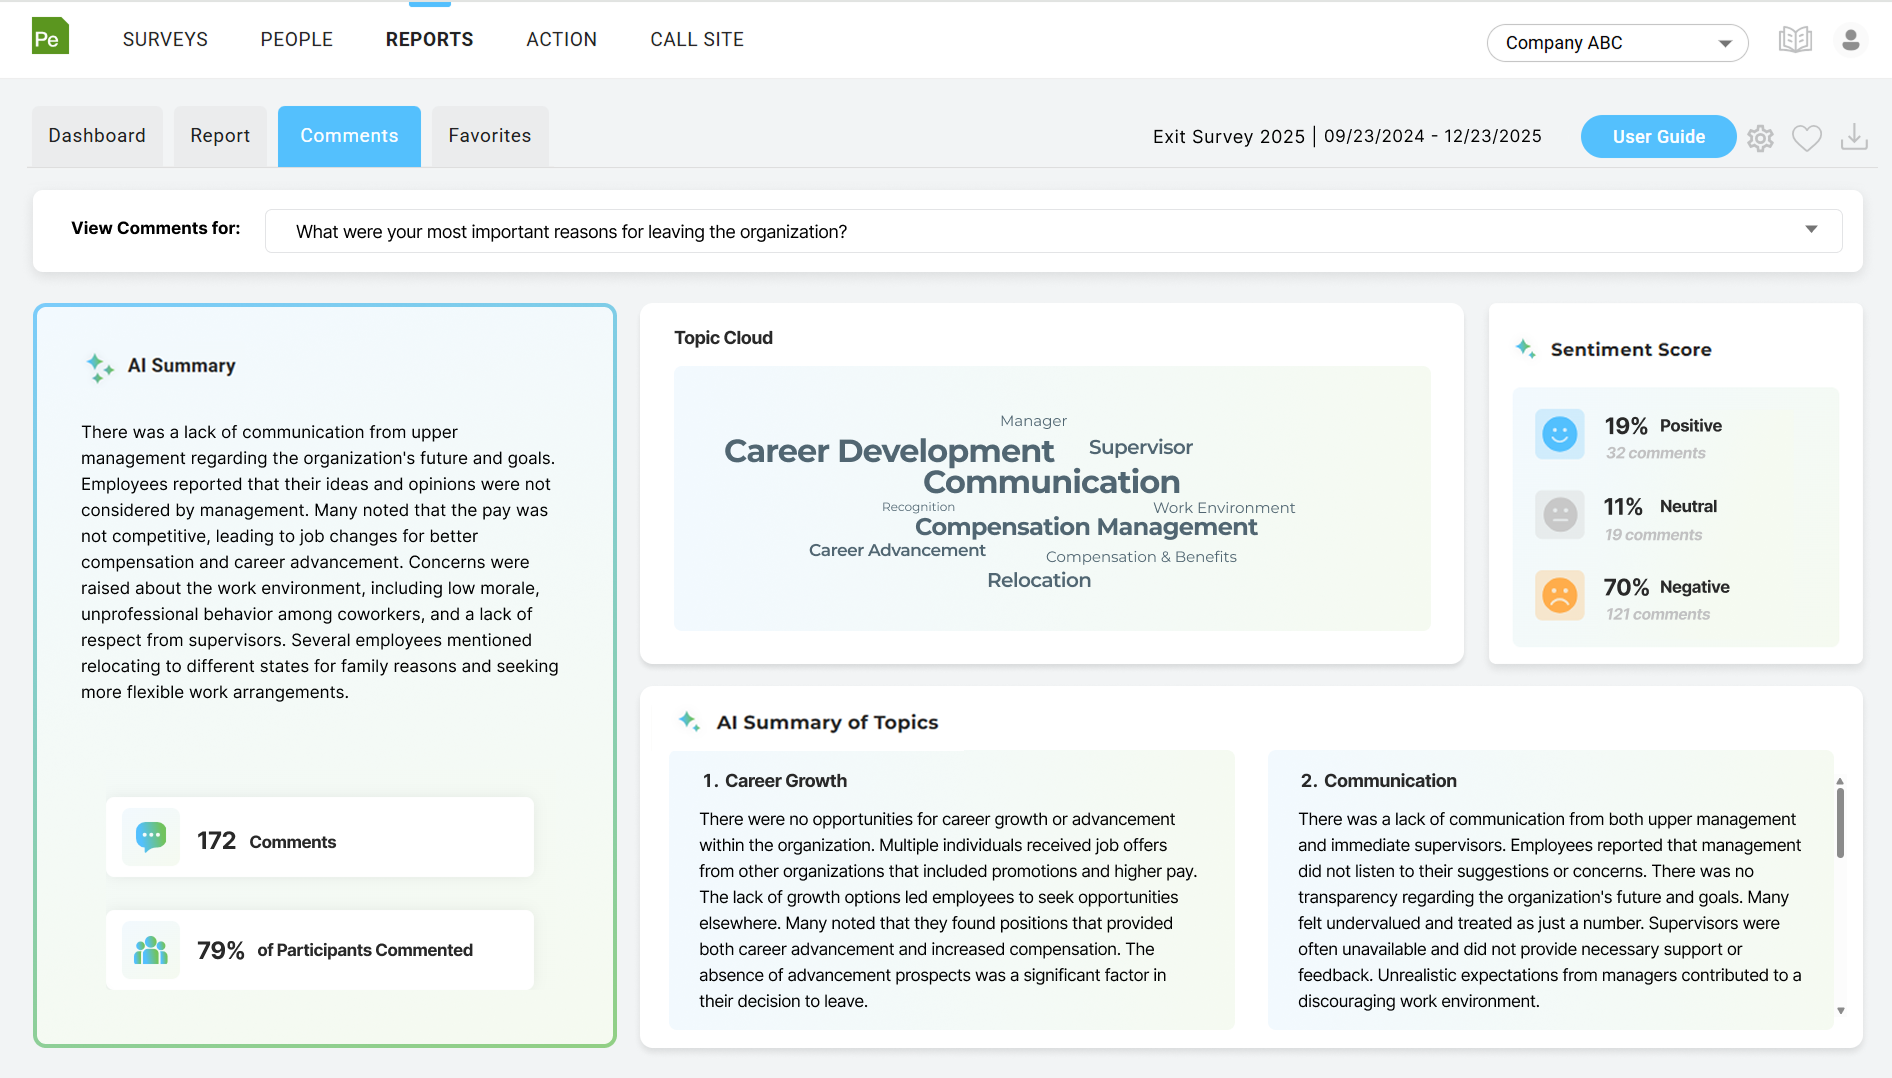Screen dimensions: 1892x1078
Task: Select Career Development in the Topic Cloud
Action: 888,451
